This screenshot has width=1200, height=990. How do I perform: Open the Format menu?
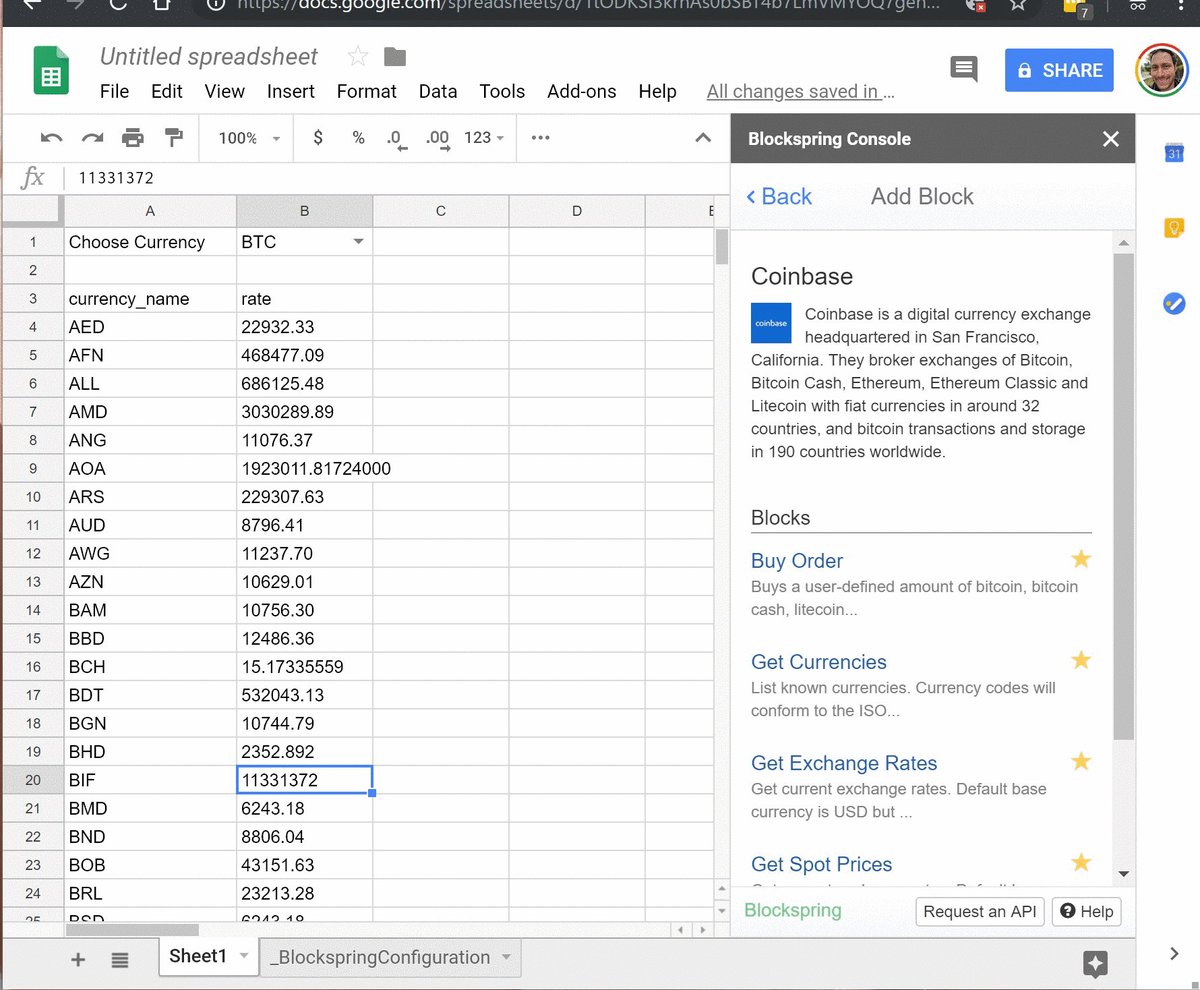click(x=367, y=91)
